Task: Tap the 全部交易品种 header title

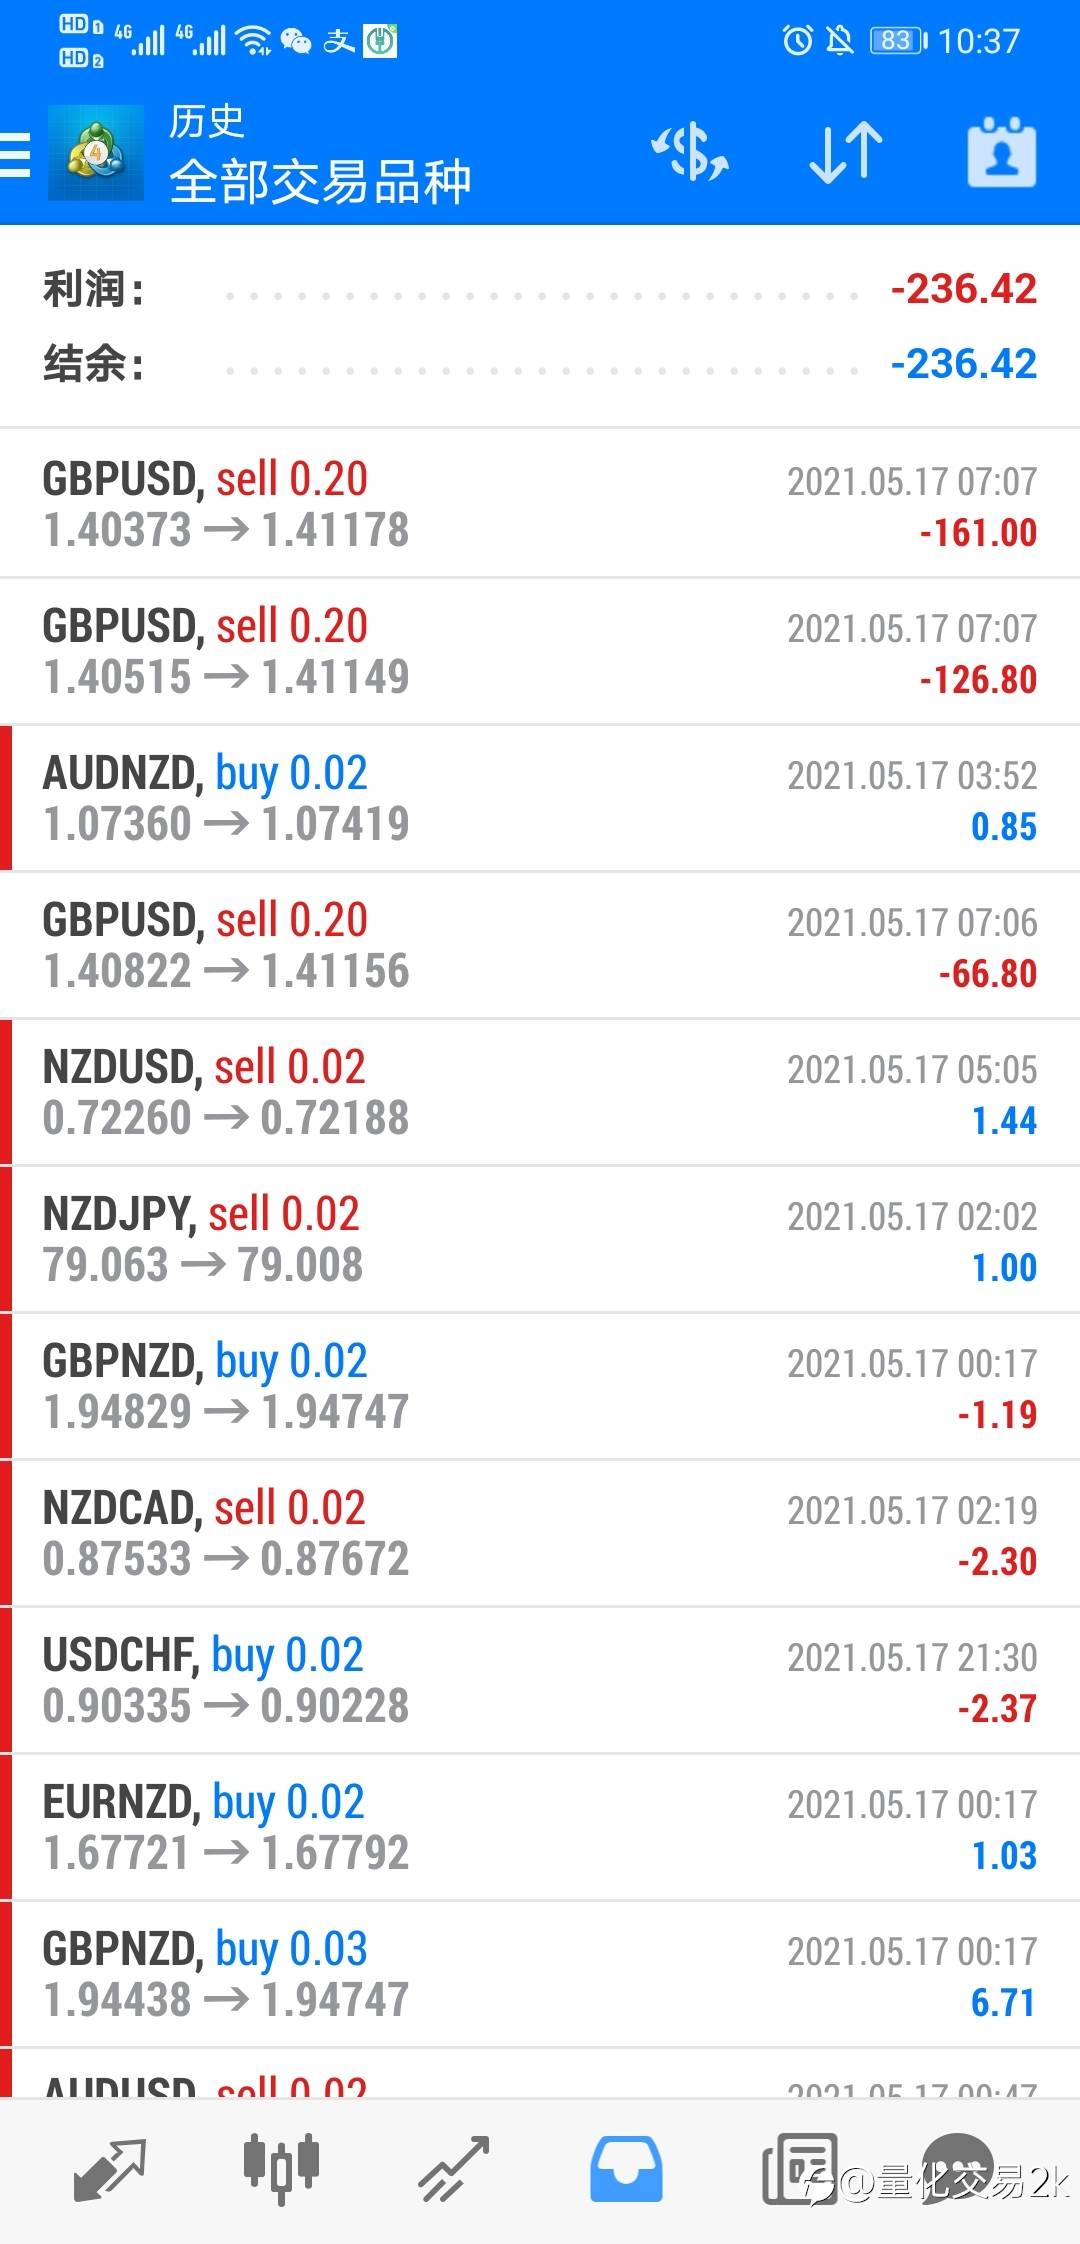Action: click(320, 182)
